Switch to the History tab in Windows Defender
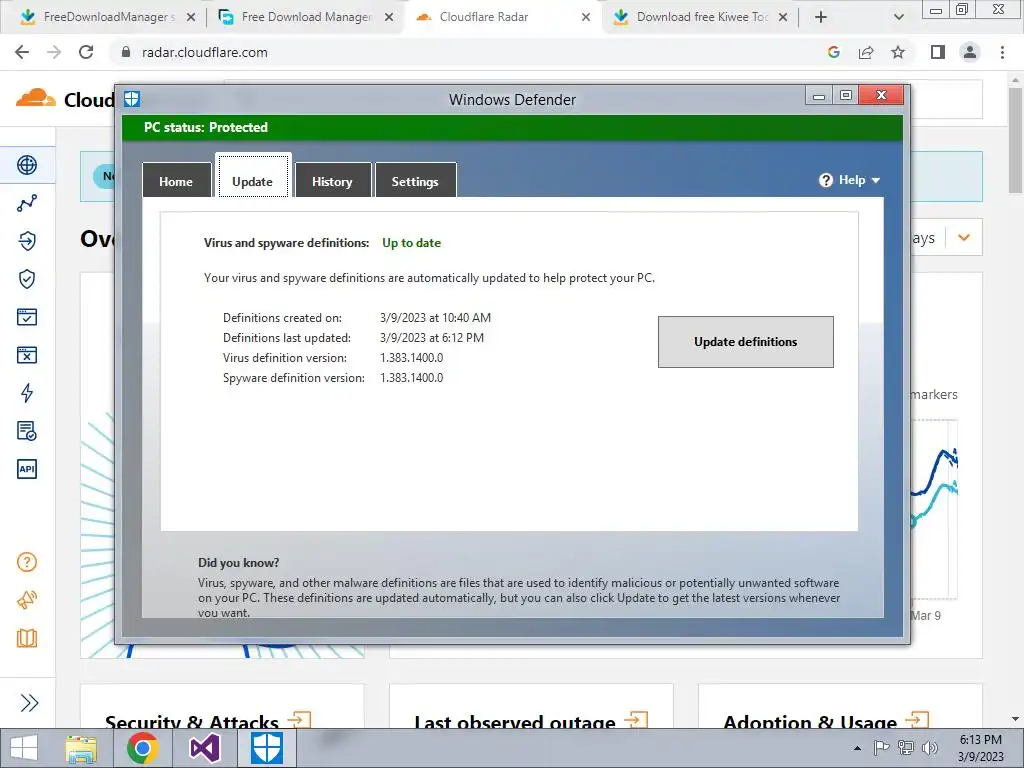Viewport: 1024px width, 768px height. pos(332,181)
